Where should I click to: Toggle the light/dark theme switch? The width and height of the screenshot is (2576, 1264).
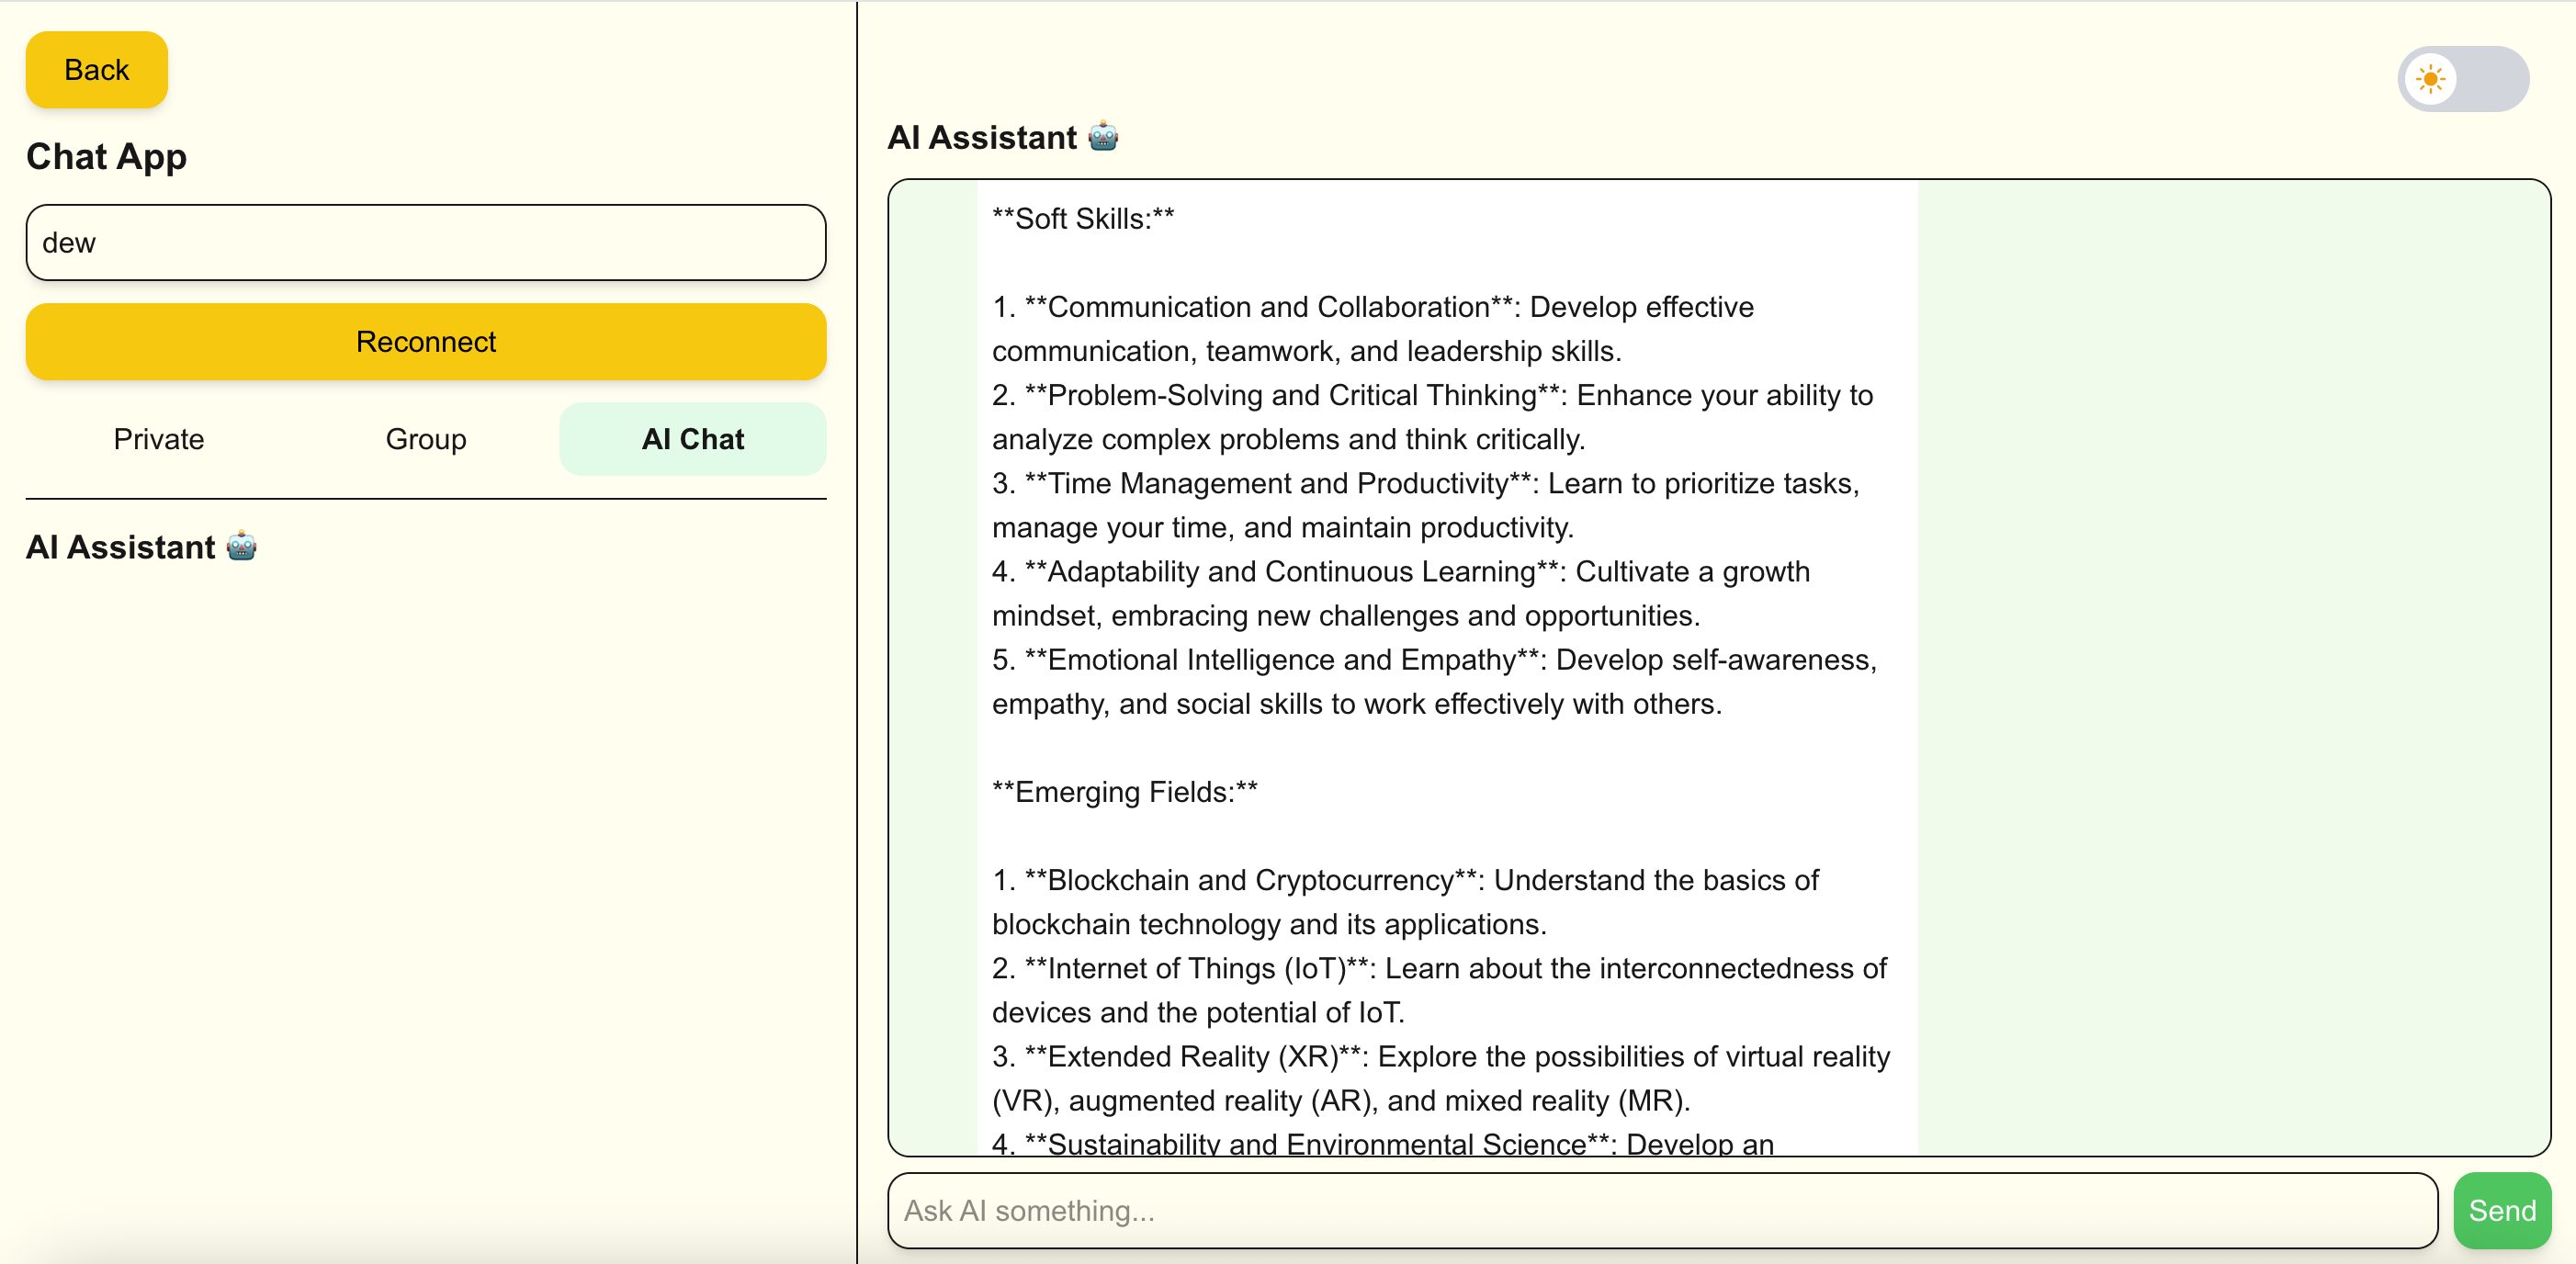pos(2462,79)
